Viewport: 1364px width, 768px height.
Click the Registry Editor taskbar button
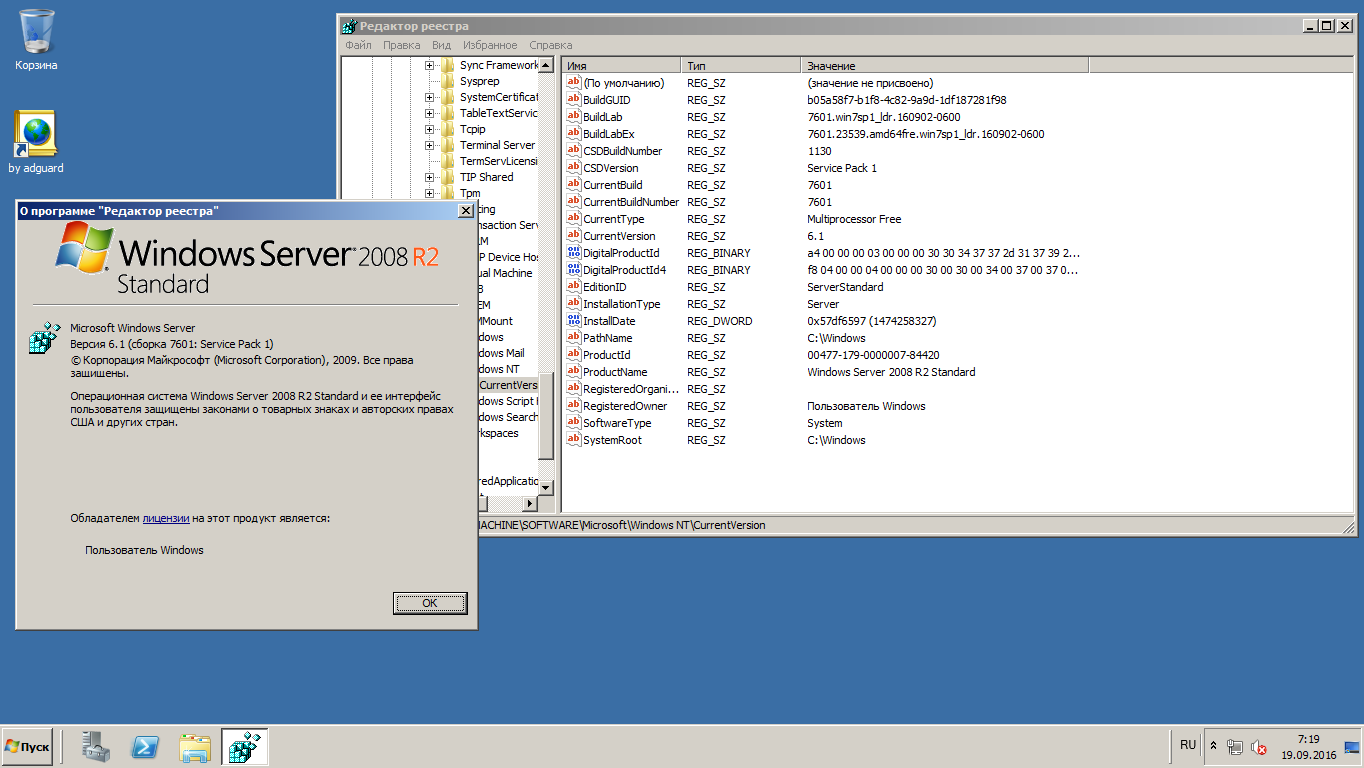coord(244,747)
